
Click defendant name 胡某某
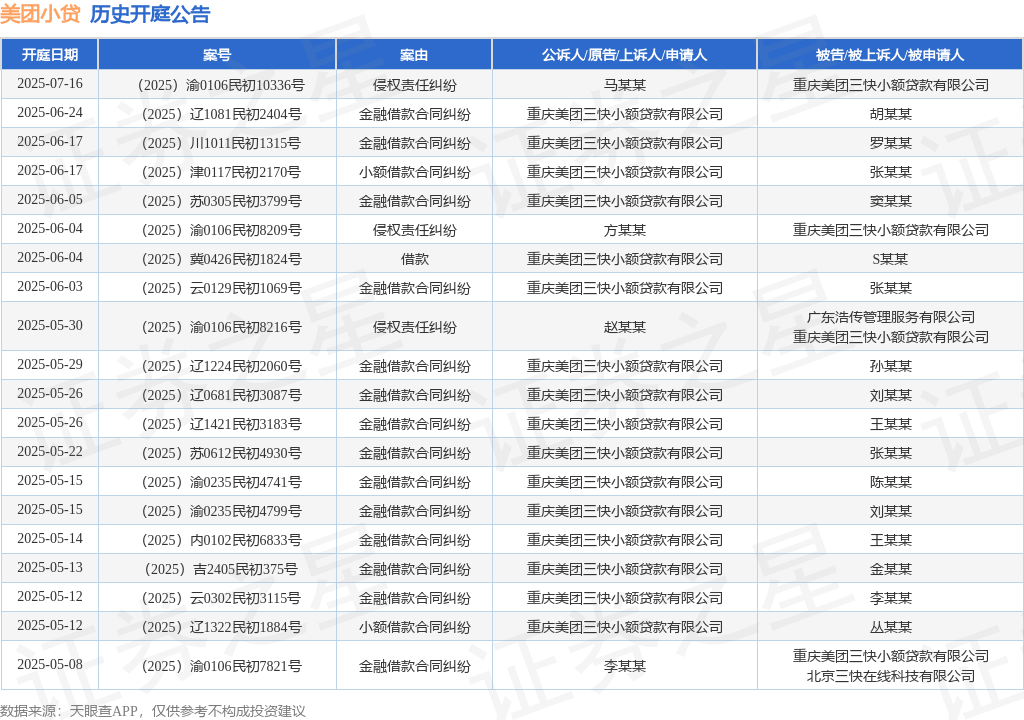coord(890,114)
